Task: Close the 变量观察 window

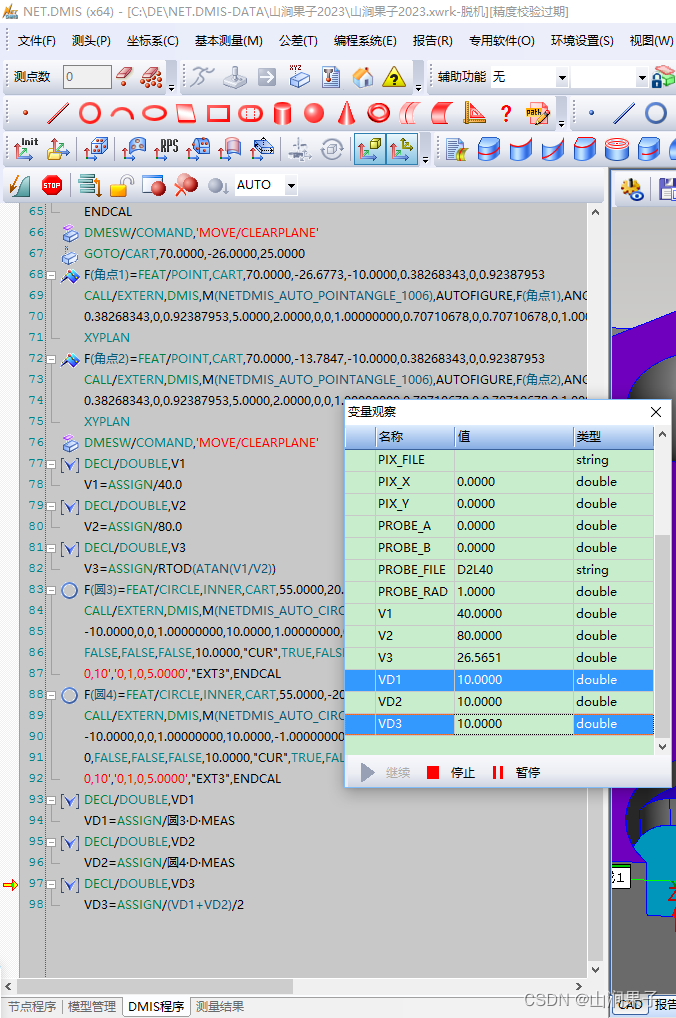Action: tap(656, 412)
